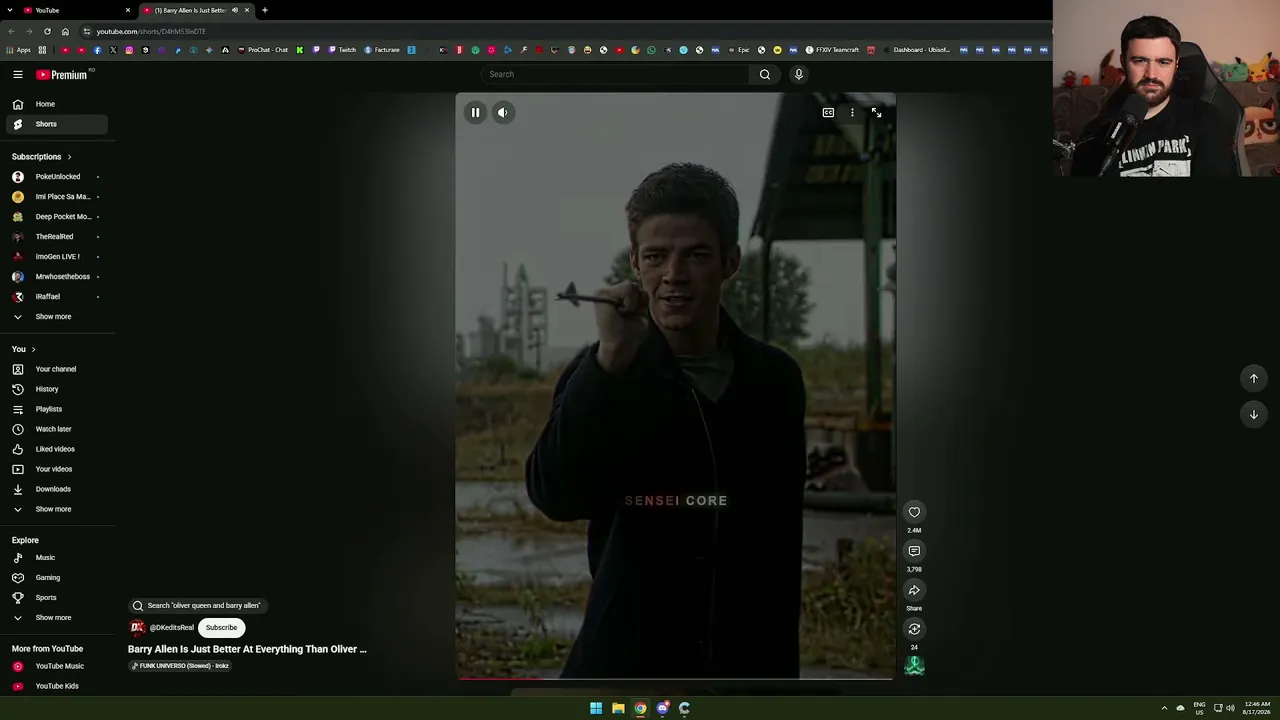1280x720 pixels.
Task: Go to the previous Short with up arrow
Action: click(1254, 378)
